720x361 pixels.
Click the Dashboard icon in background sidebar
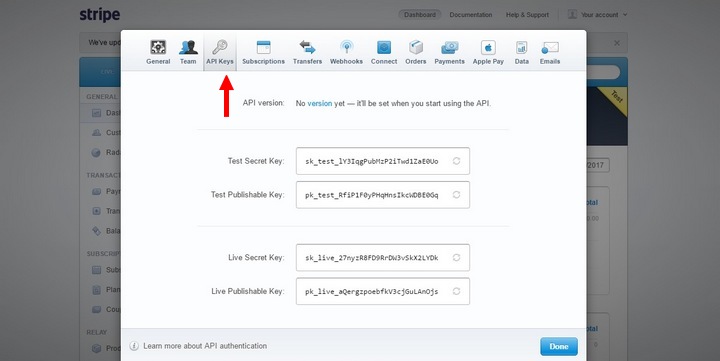pyautogui.click(x=96, y=113)
